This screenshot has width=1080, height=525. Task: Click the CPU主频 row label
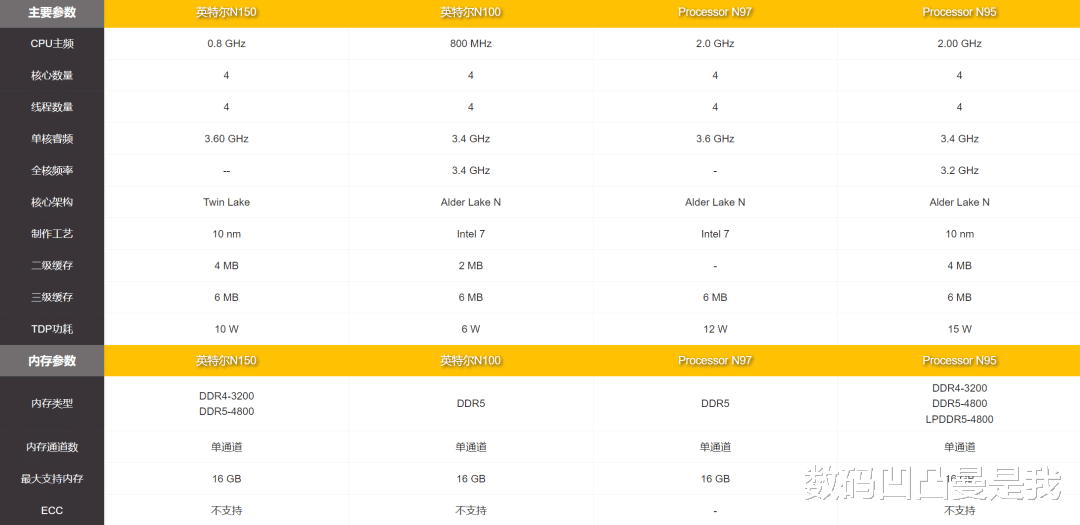52,43
